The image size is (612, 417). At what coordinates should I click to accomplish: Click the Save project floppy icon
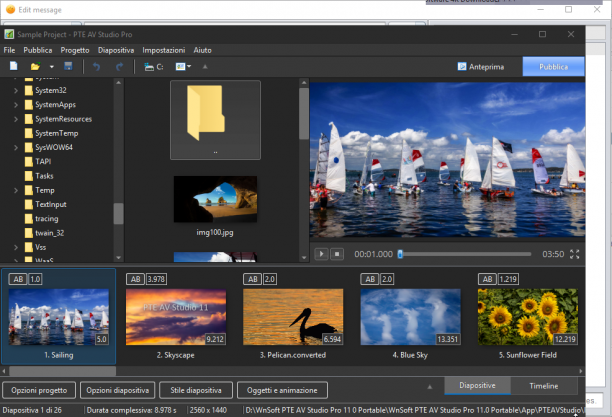(x=68, y=66)
